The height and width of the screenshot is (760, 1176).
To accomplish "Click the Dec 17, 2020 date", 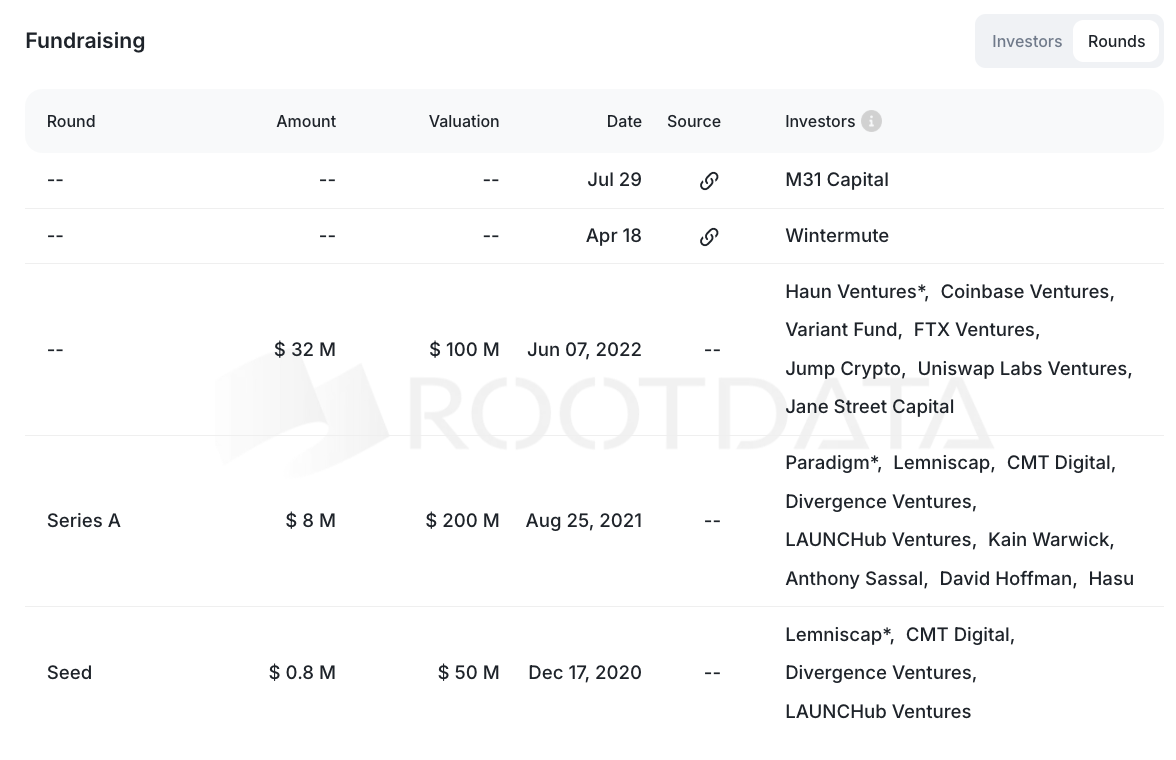I will click(x=585, y=672).
